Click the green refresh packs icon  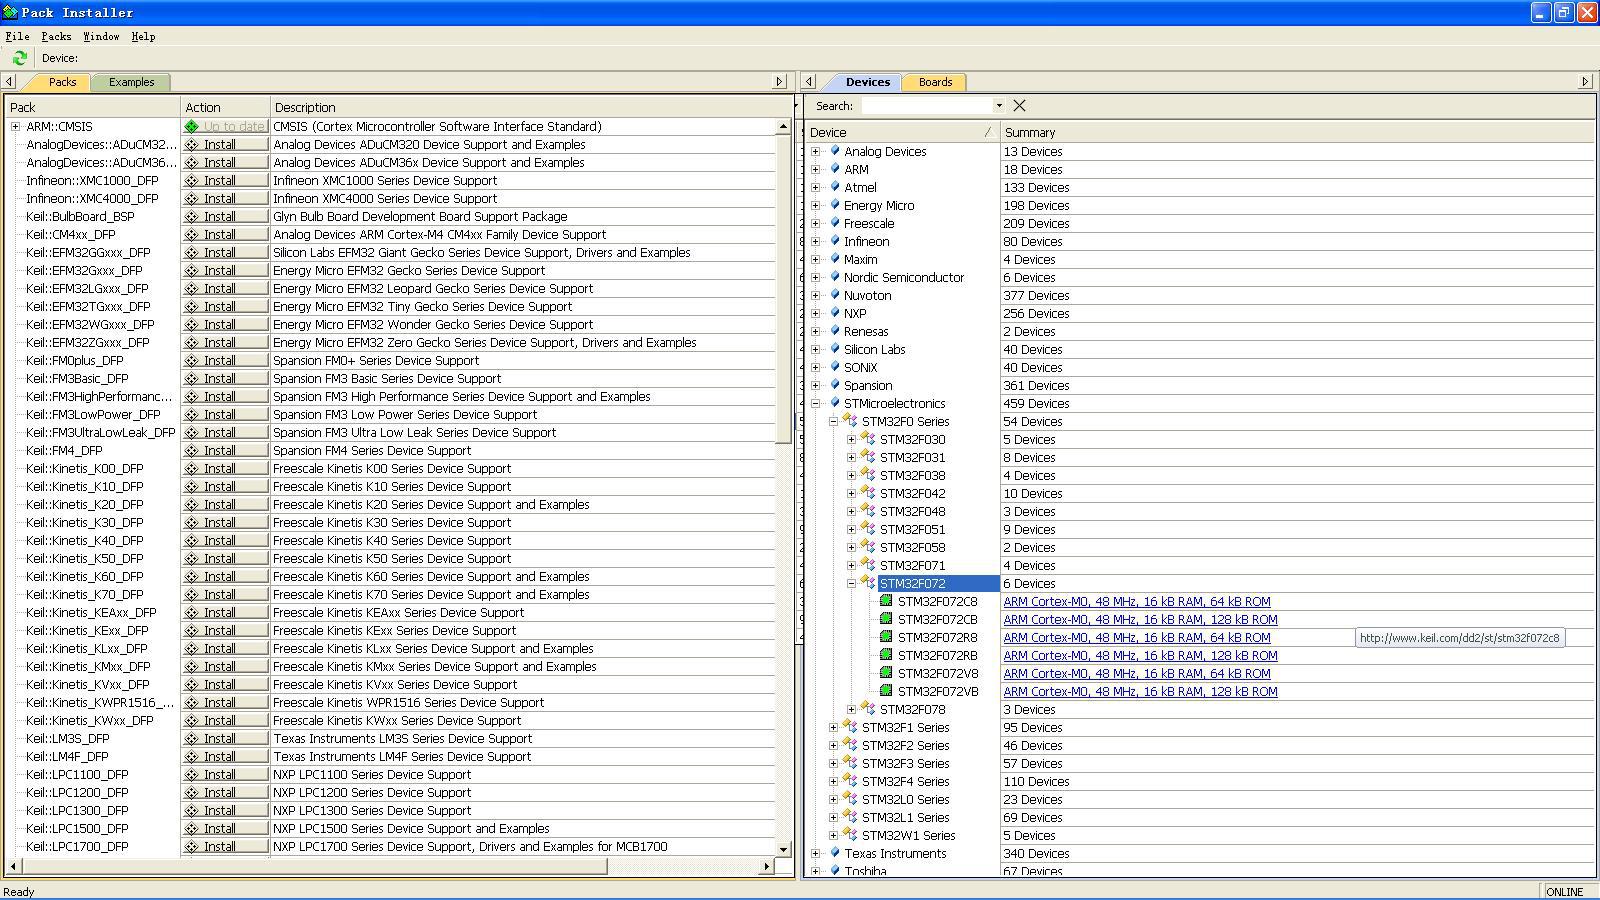coord(19,58)
